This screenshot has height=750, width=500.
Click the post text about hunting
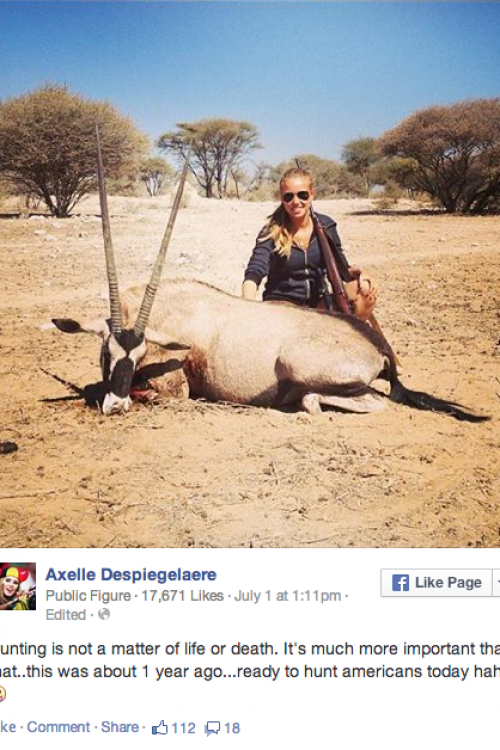pos(250,660)
